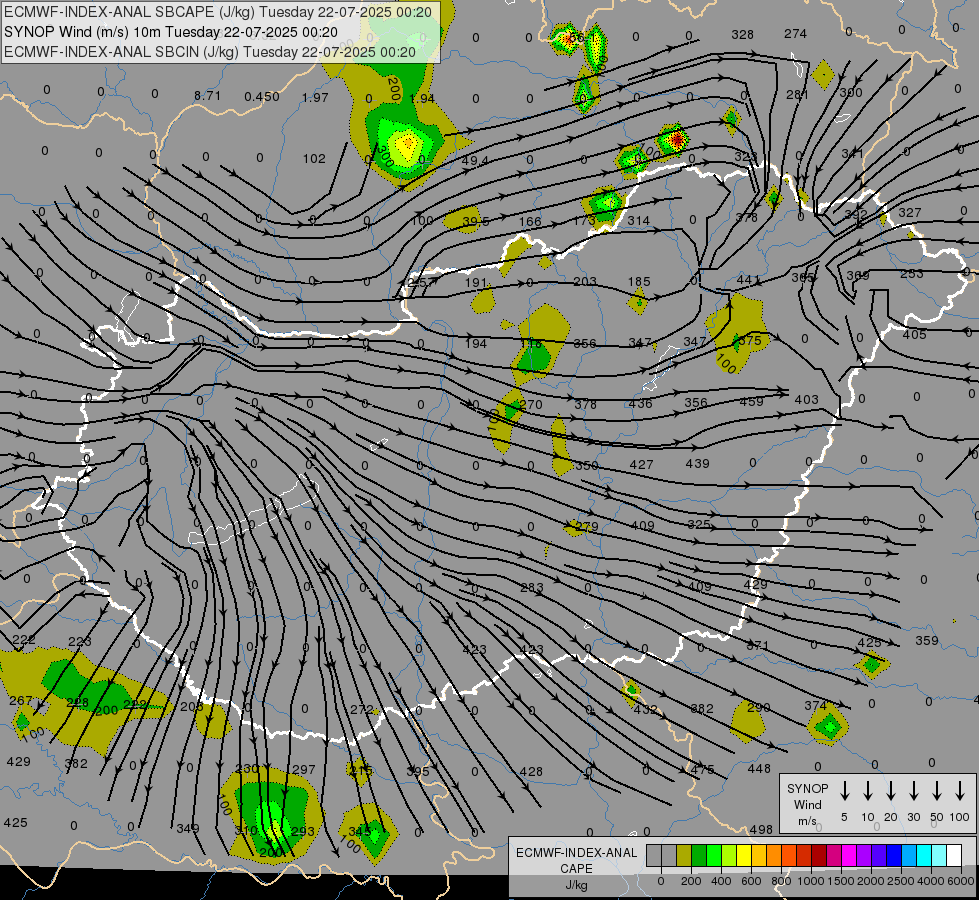Click the map value 102
This screenshot has width=979, height=900.
pyautogui.click(x=314, y=159)
